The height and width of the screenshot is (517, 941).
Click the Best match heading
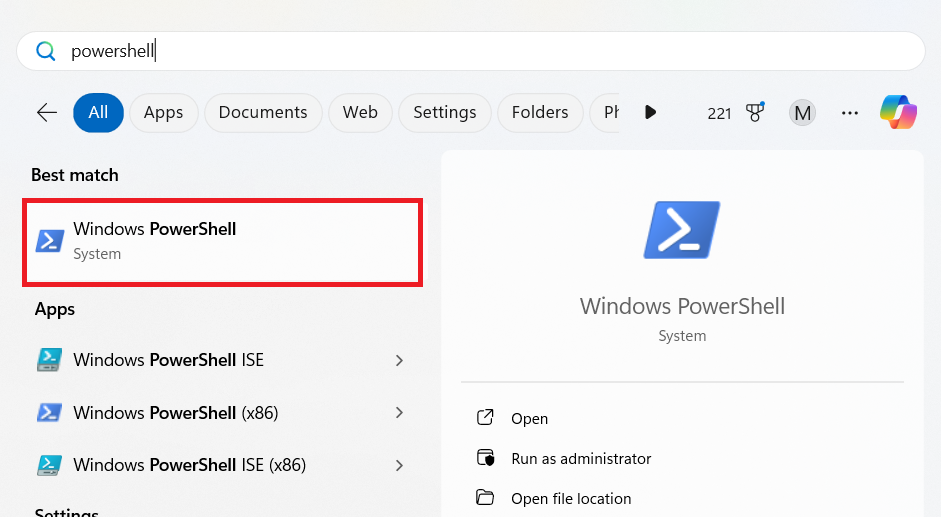point(75,175)
